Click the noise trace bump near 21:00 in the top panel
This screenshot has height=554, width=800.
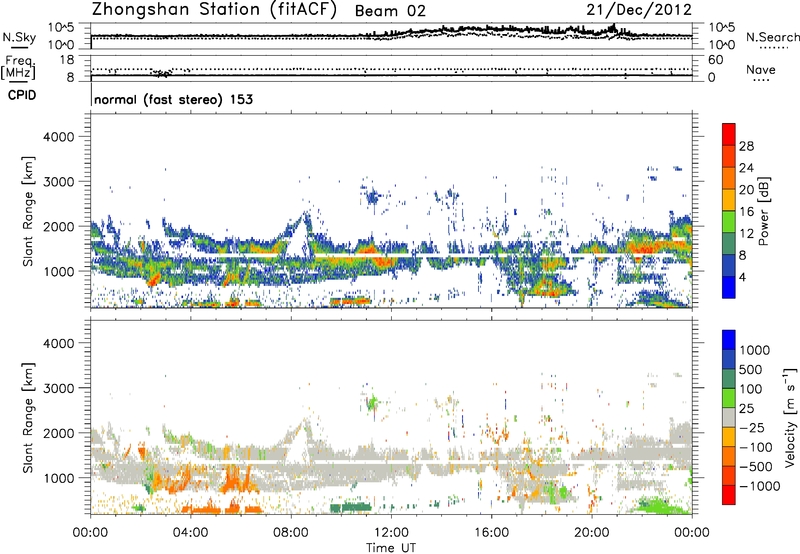click(613, 28)
